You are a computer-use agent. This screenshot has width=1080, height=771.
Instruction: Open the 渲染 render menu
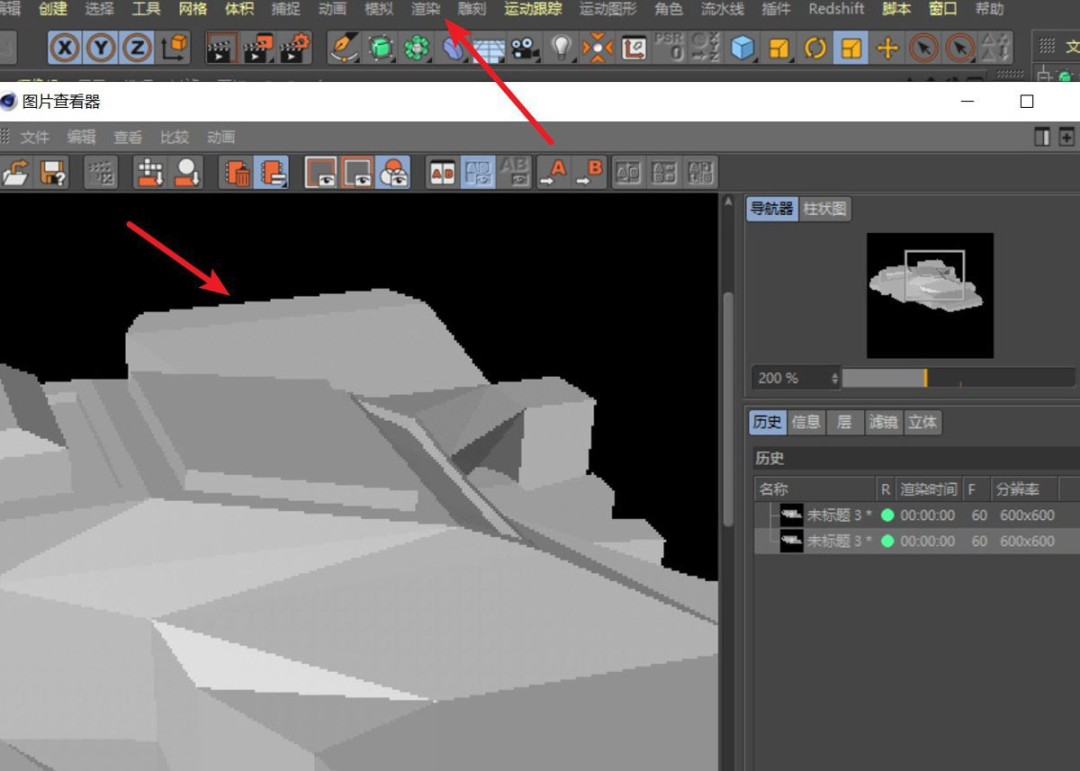click(424, 8)
